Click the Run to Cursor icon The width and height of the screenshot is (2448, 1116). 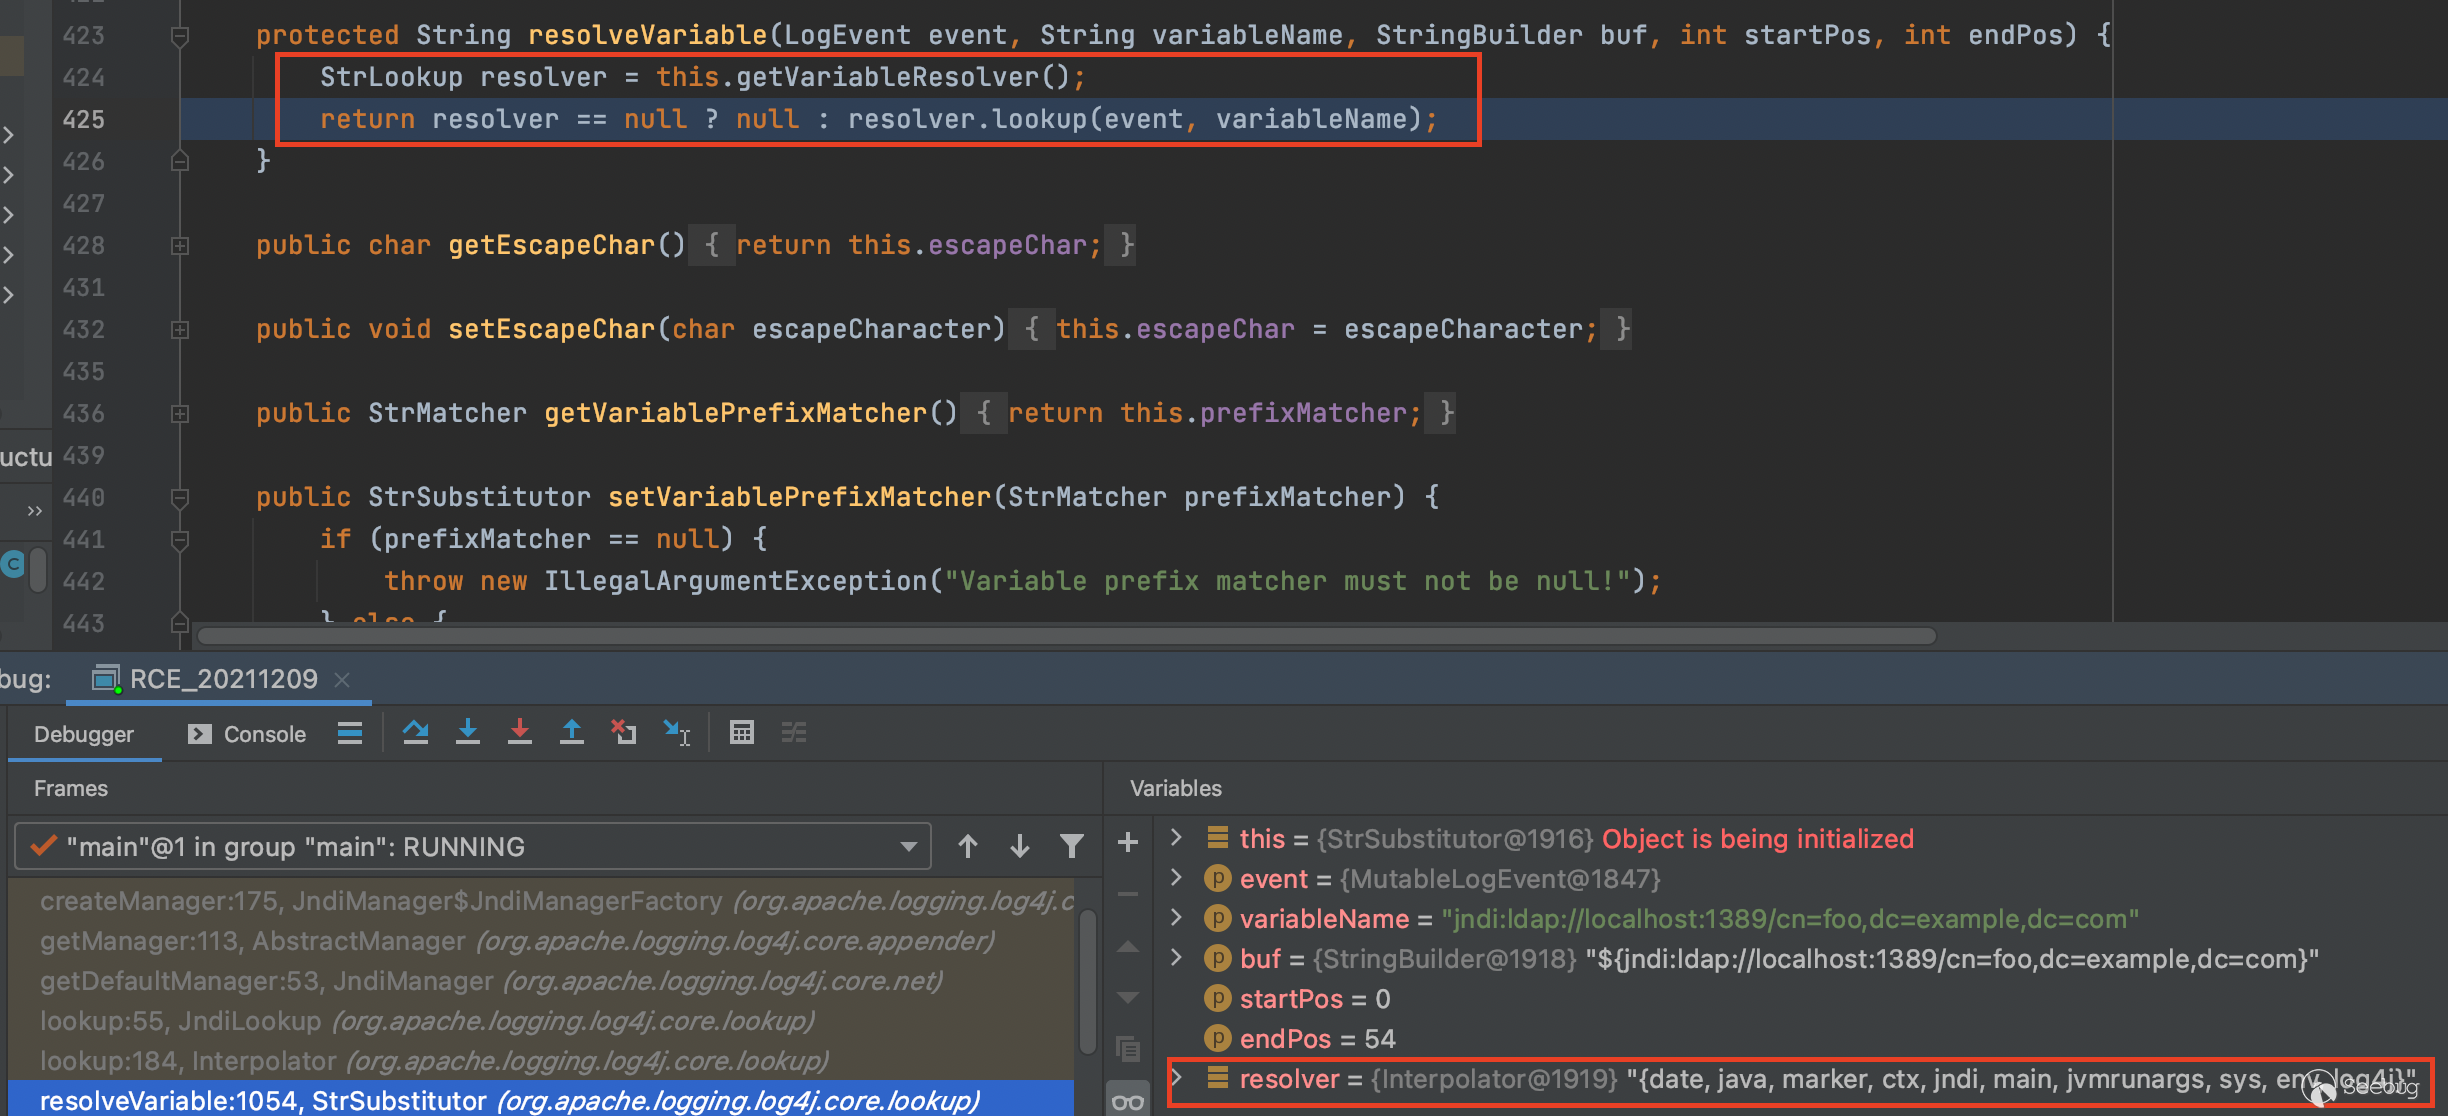click(677, 733)
